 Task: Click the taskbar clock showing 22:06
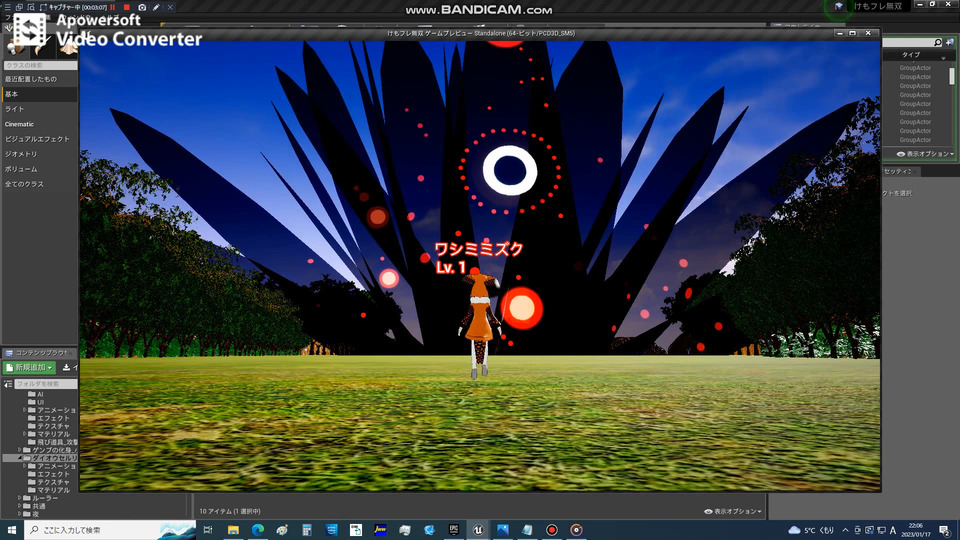(915, 530)
